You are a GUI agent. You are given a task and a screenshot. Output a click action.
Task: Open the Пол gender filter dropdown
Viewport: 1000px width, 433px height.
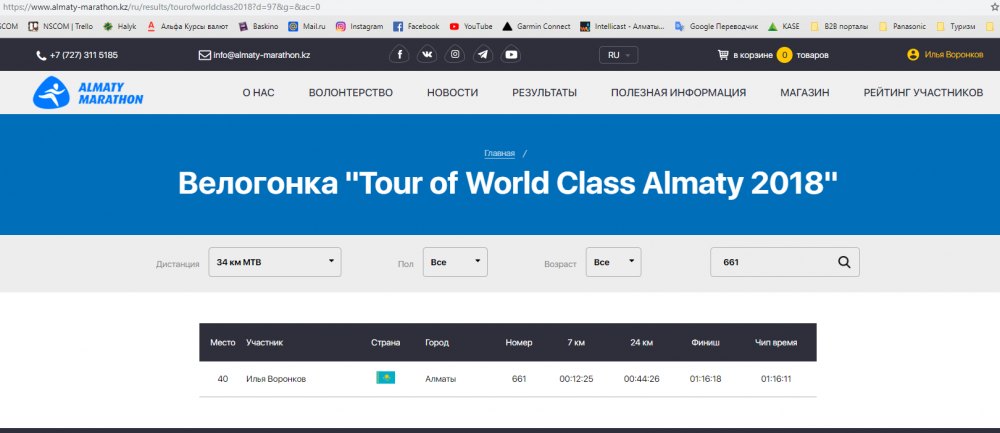[455, 262]
